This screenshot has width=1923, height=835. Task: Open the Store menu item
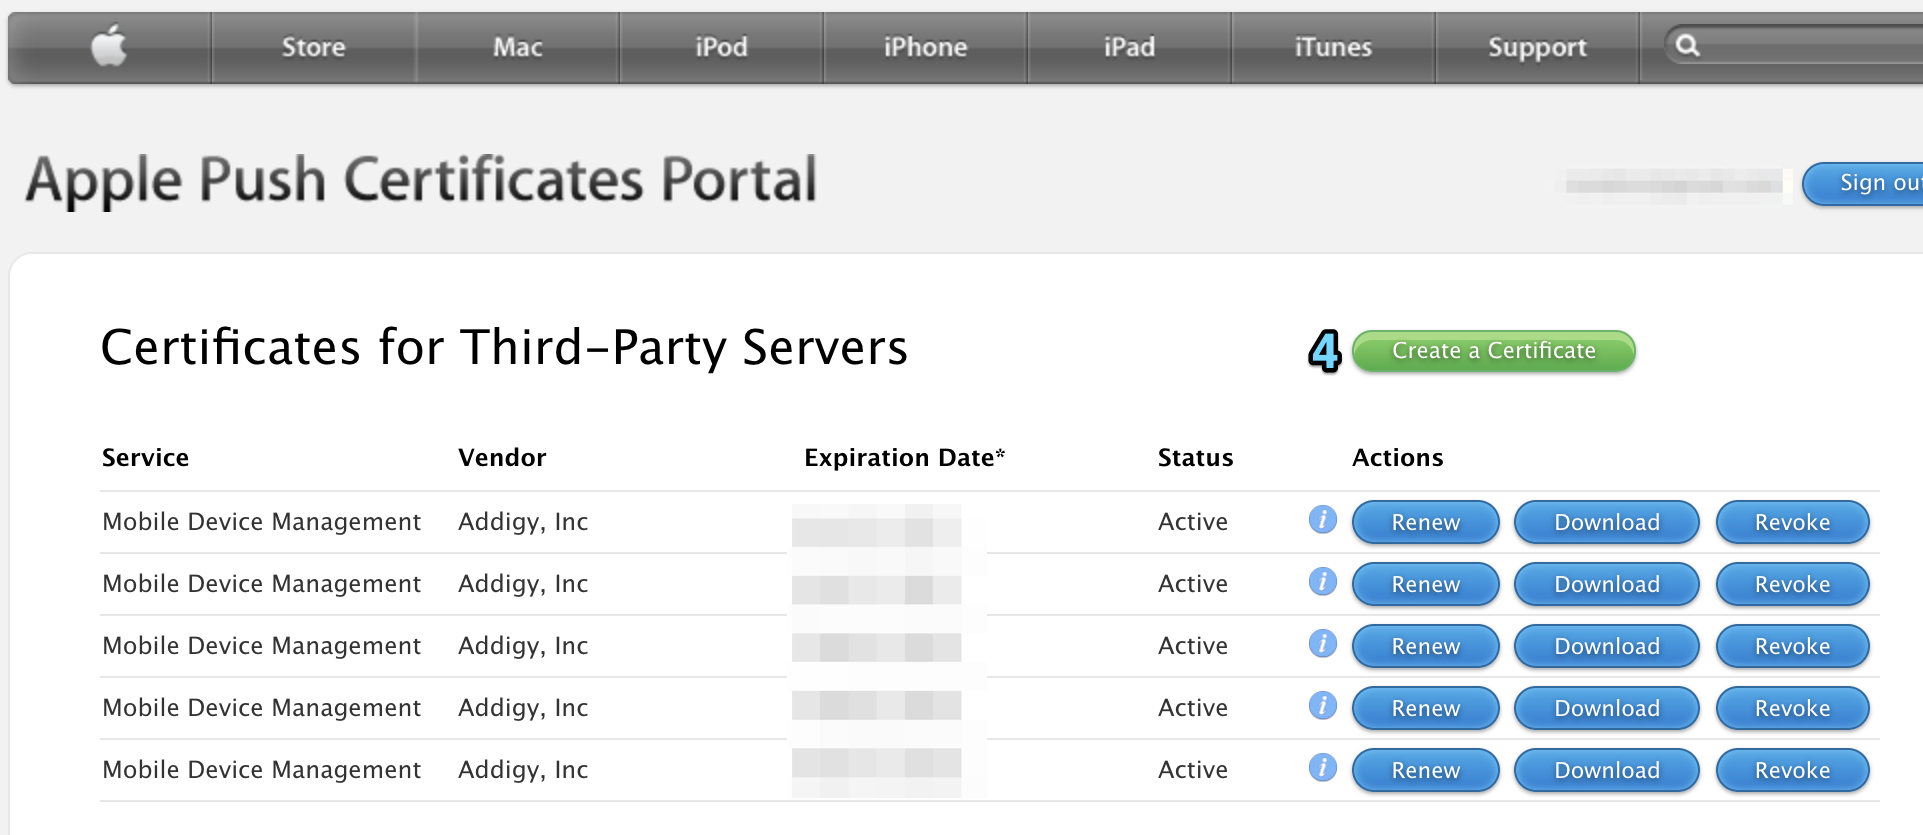313,47
